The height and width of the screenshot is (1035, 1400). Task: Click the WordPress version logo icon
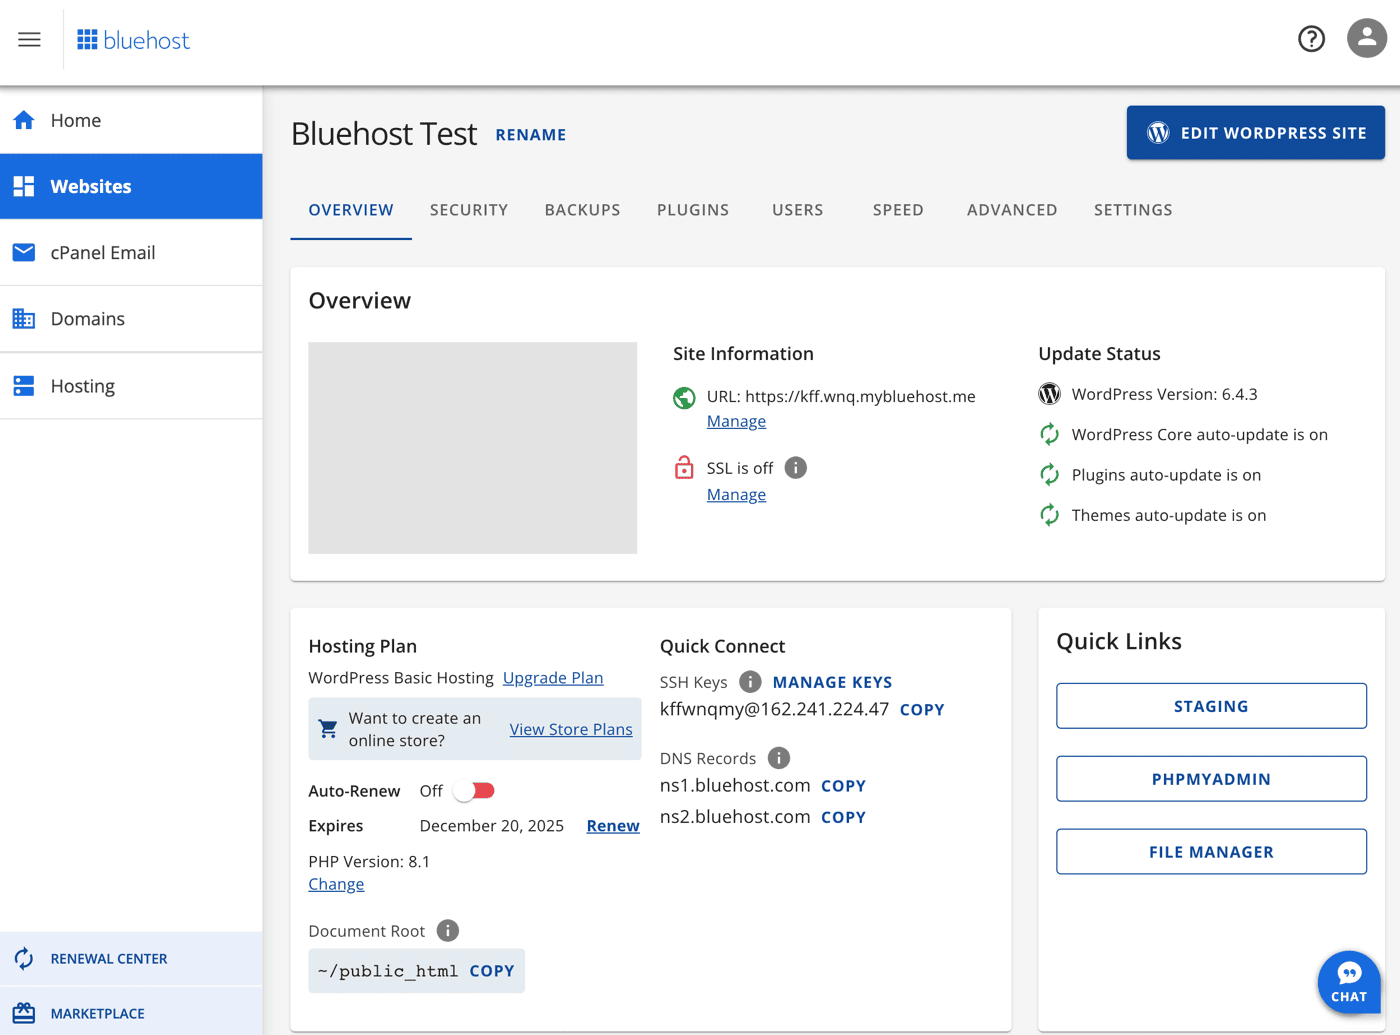point(1049,394)
